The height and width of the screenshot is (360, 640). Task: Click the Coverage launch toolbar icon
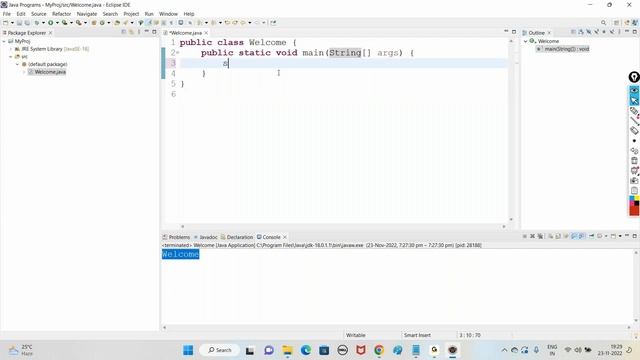64,23
